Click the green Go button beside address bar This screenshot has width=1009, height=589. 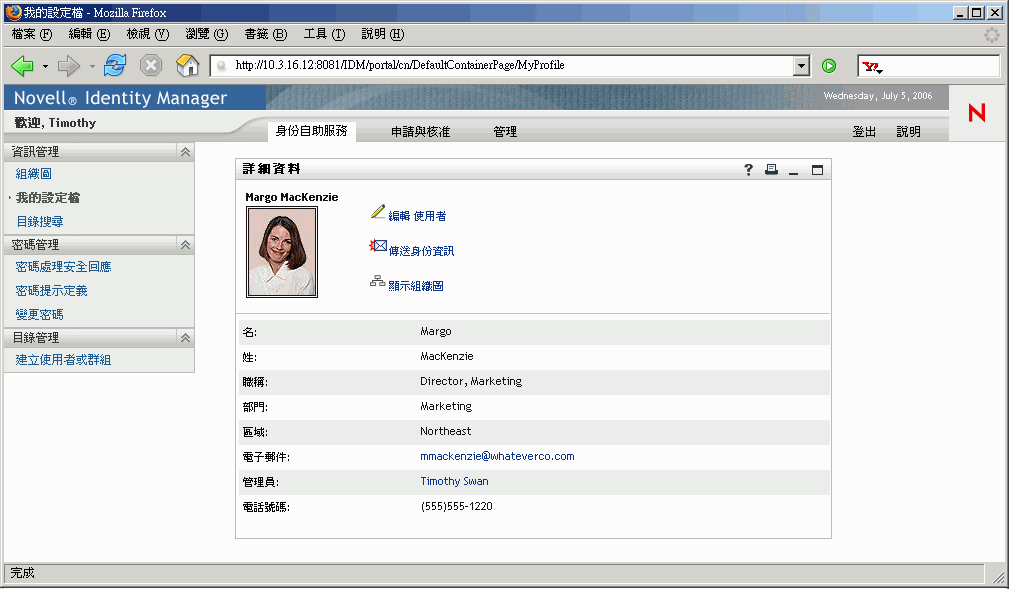(829, 66)
